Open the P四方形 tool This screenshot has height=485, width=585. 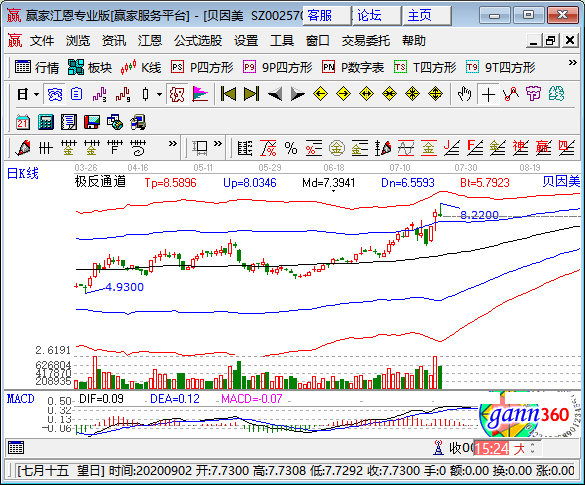coord(202,68)
